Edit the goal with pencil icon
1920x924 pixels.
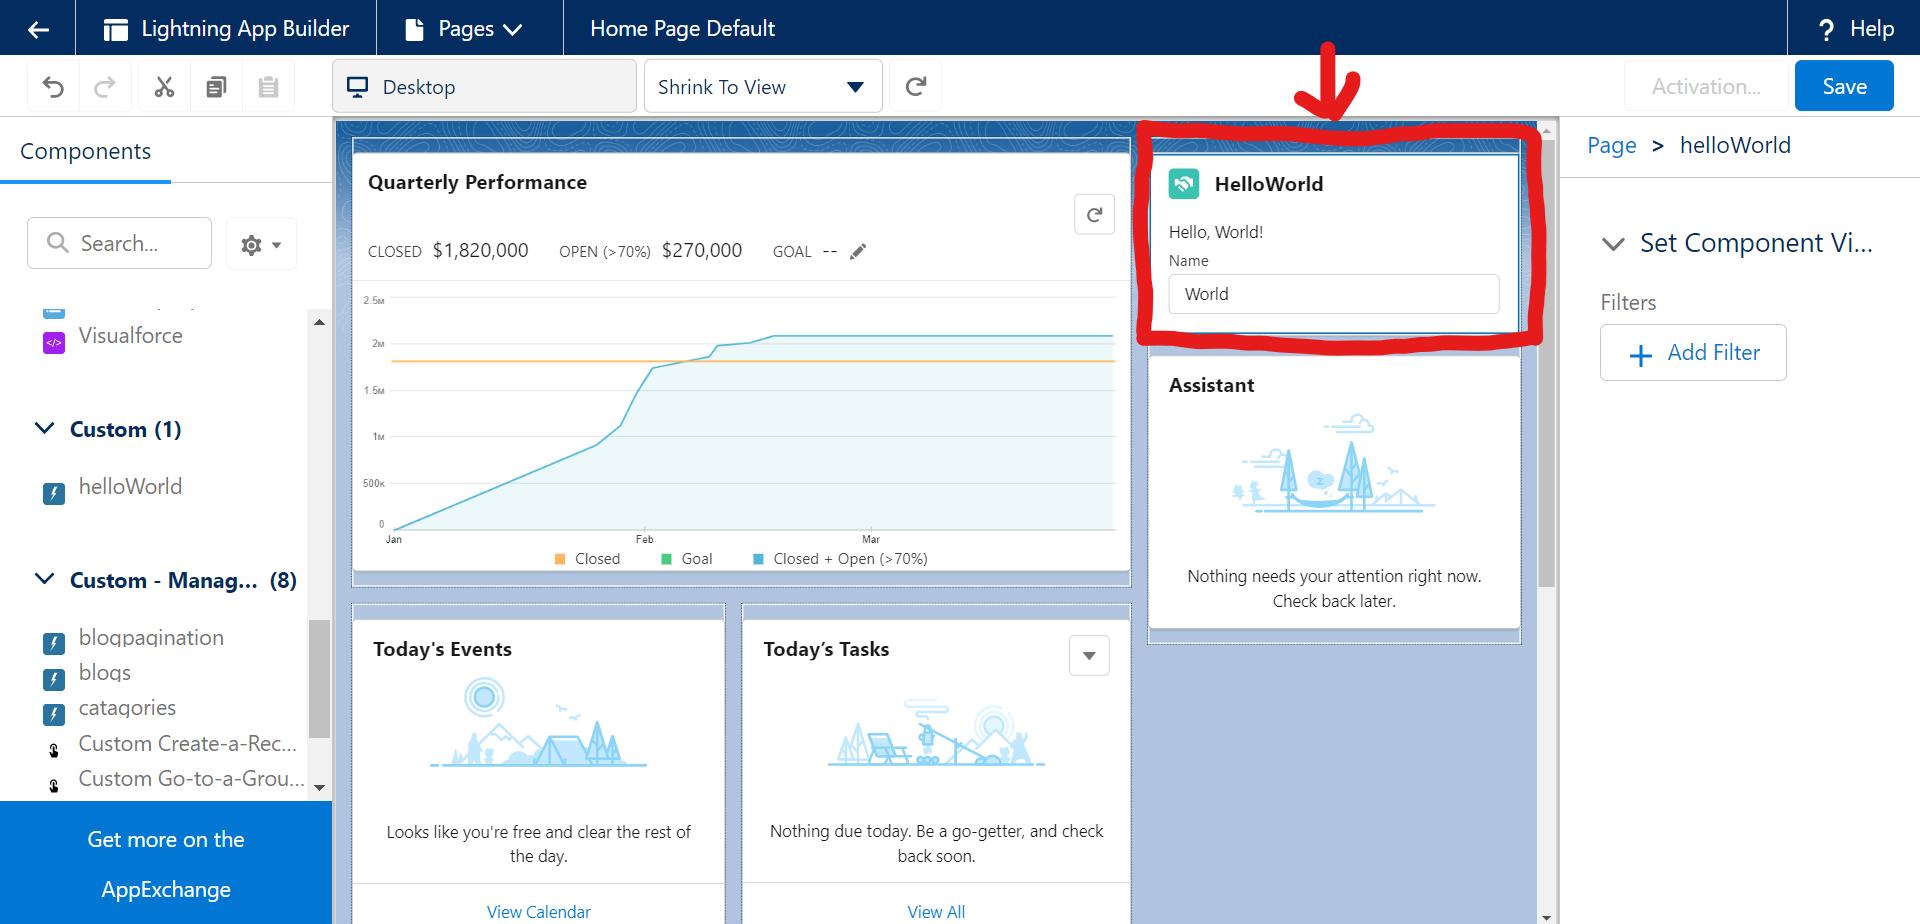858,251
